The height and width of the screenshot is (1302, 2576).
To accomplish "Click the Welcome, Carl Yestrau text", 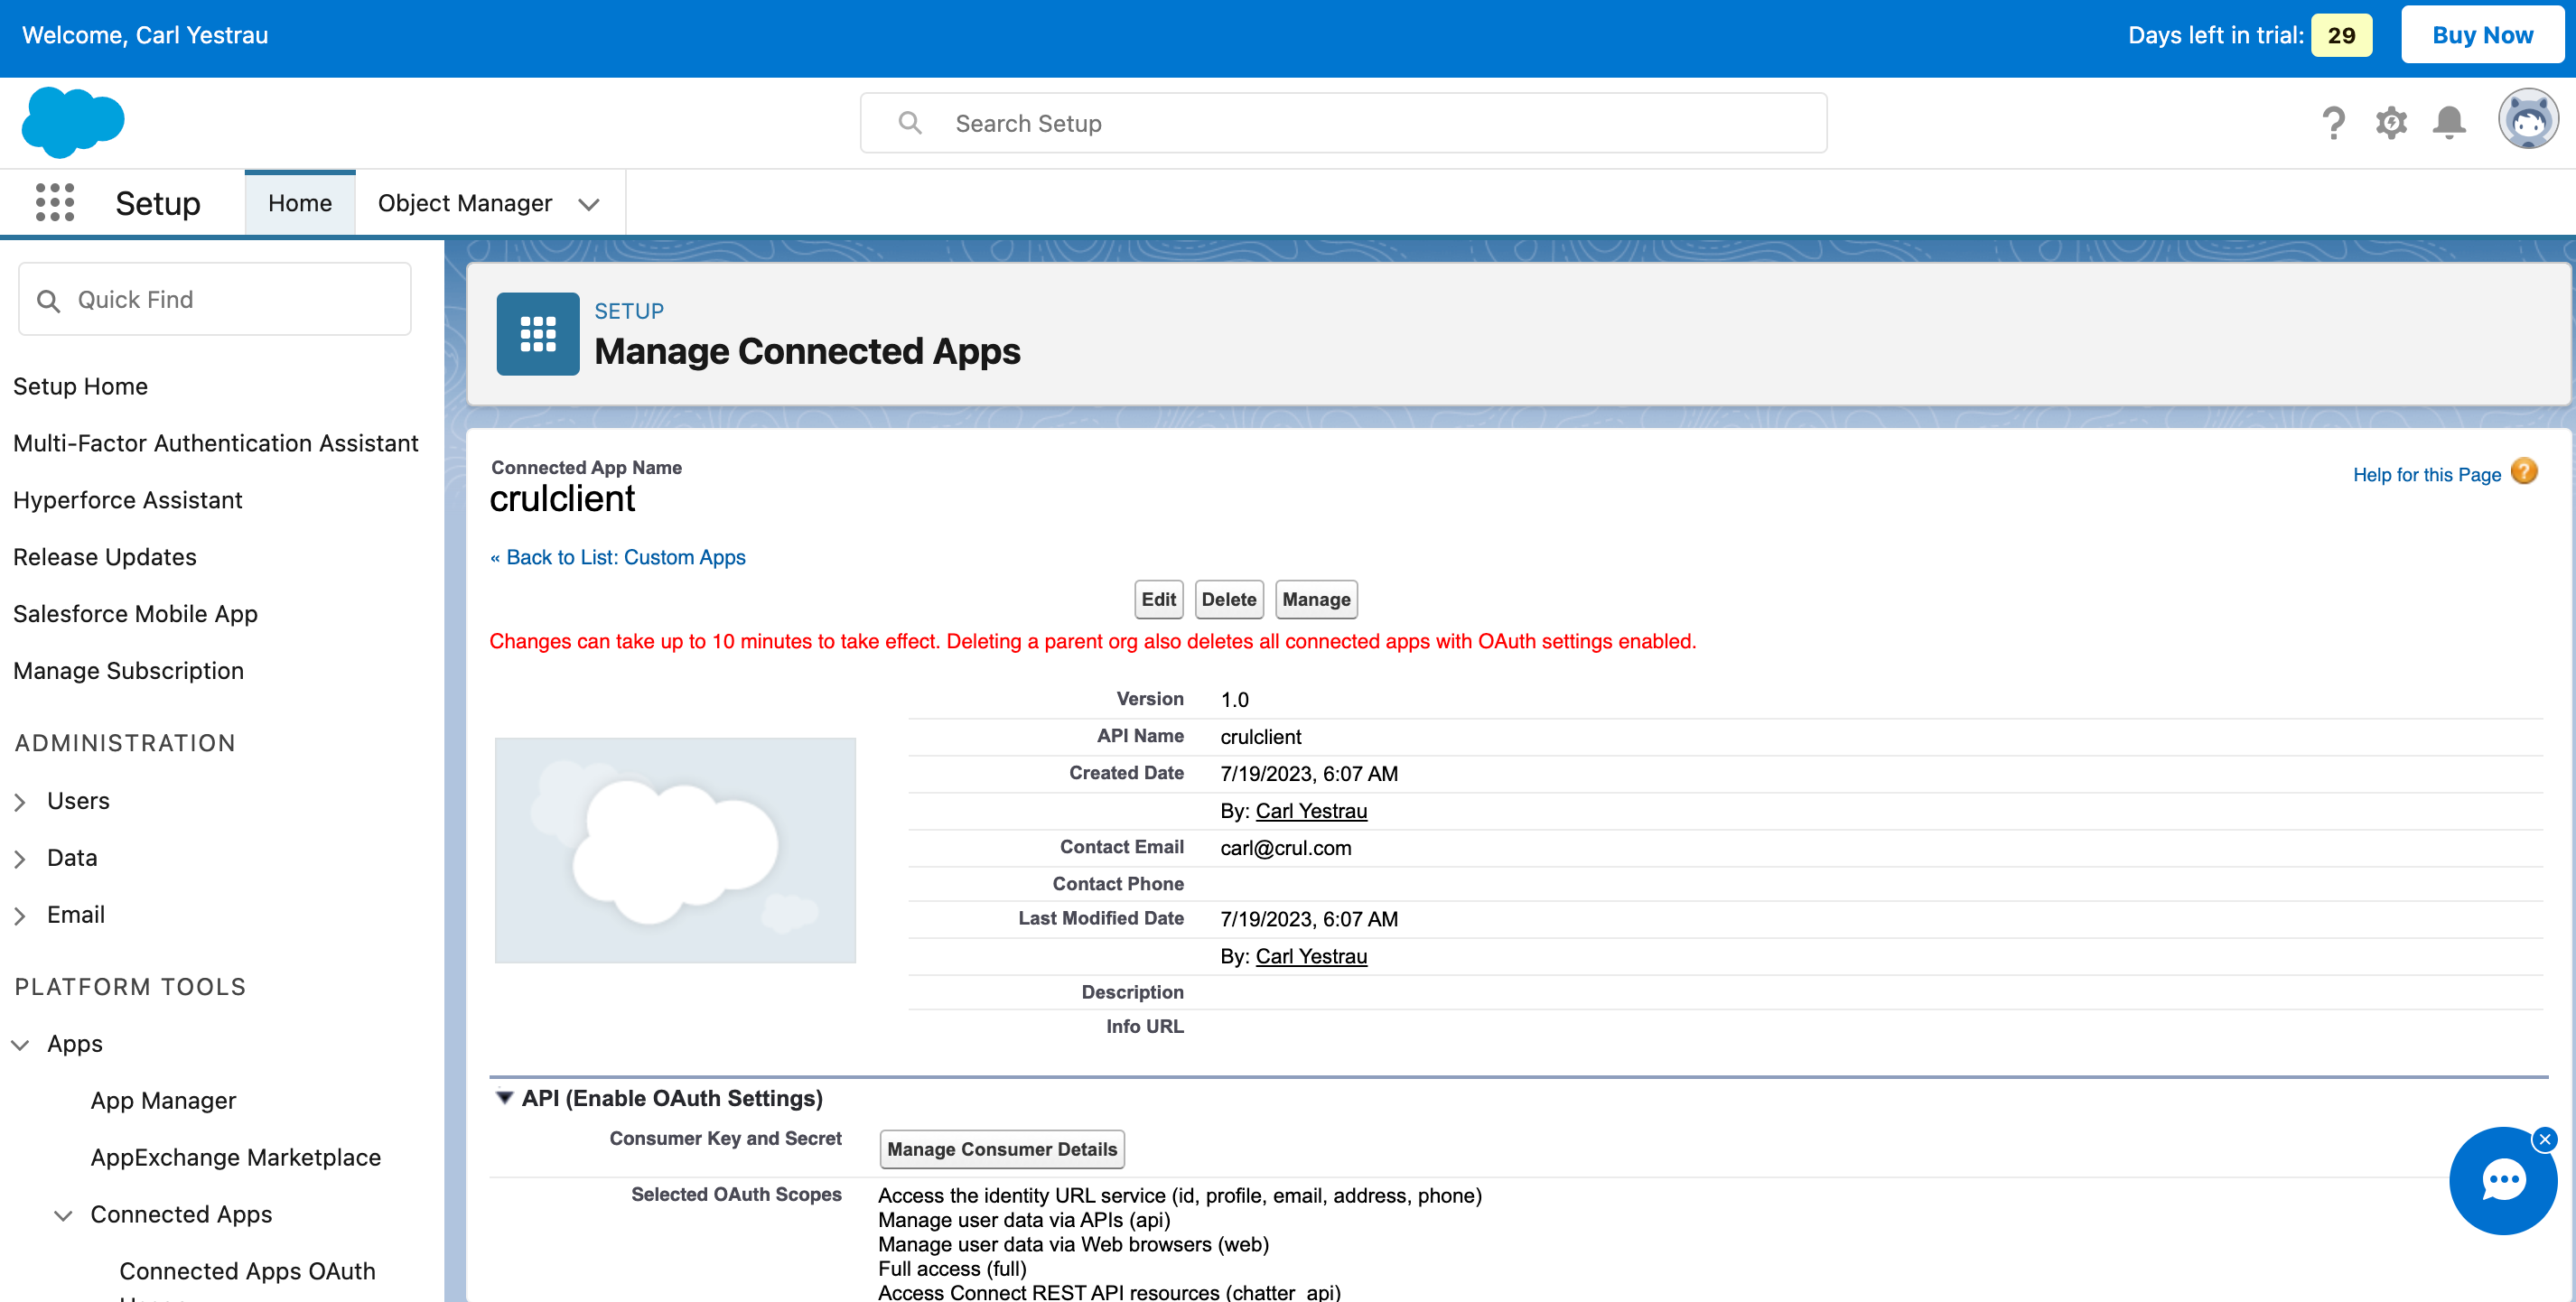I will (x=145, y=35).
